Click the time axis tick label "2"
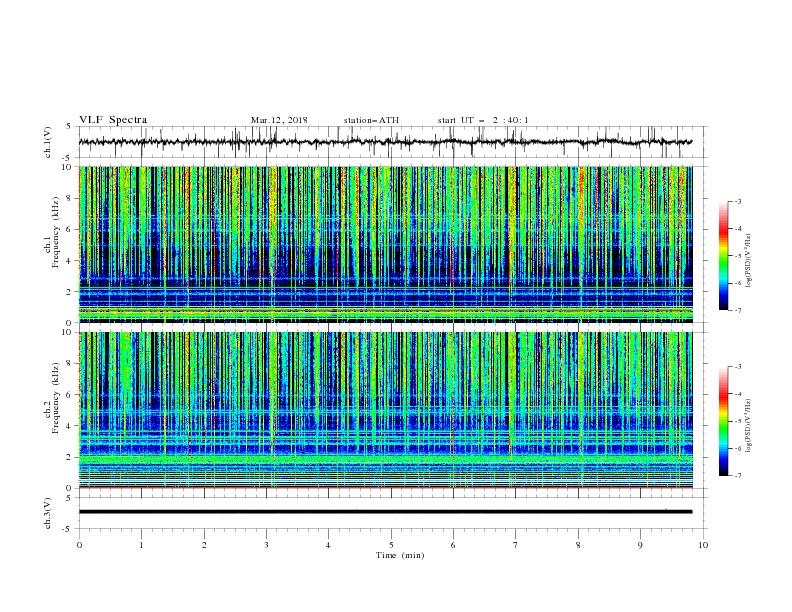Viewport: 792px width, 612px height. pos(204,545)
